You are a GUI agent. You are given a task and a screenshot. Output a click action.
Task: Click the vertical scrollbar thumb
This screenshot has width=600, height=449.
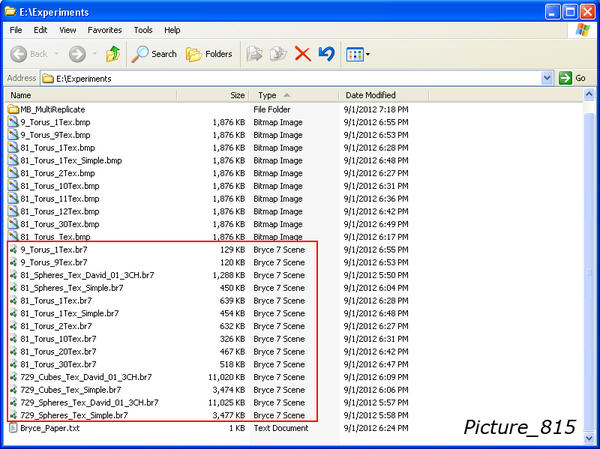pos(589,273)
